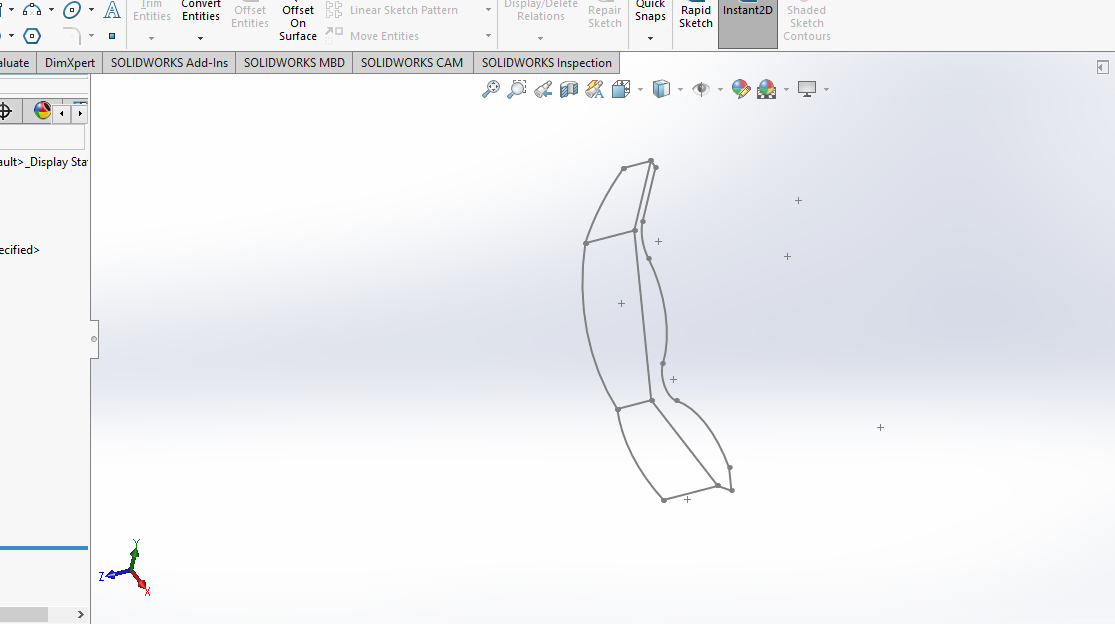Open the Trim Entities dropdown arrow

point(151,38)
